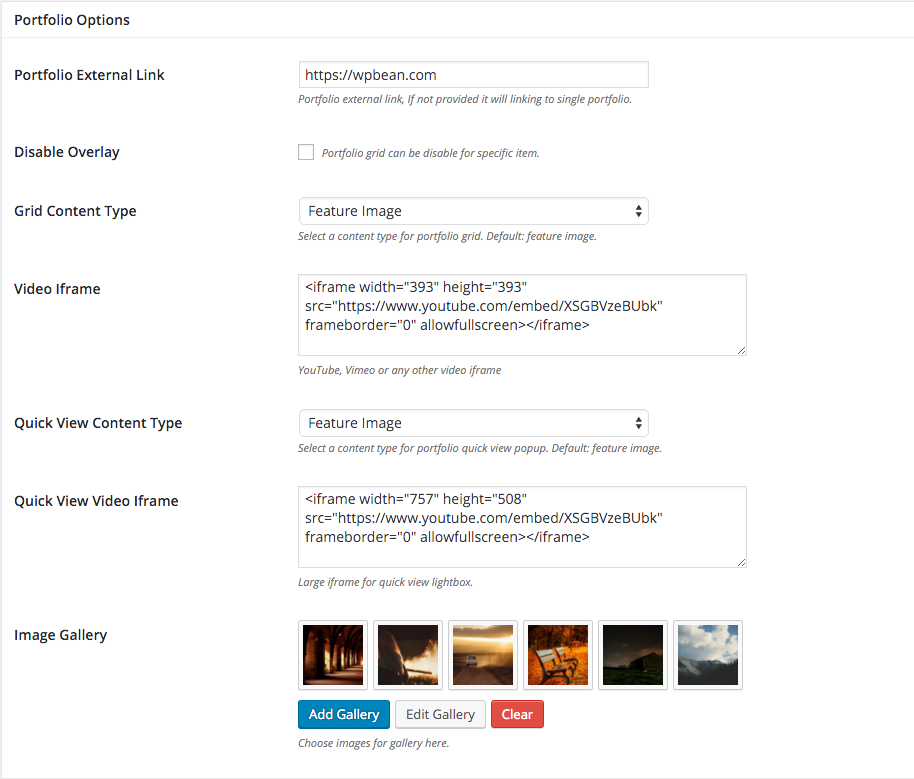The image size is (914, 779).
Task: Click the Portfolio External Link URL field
Action: [x=473, y=75]
